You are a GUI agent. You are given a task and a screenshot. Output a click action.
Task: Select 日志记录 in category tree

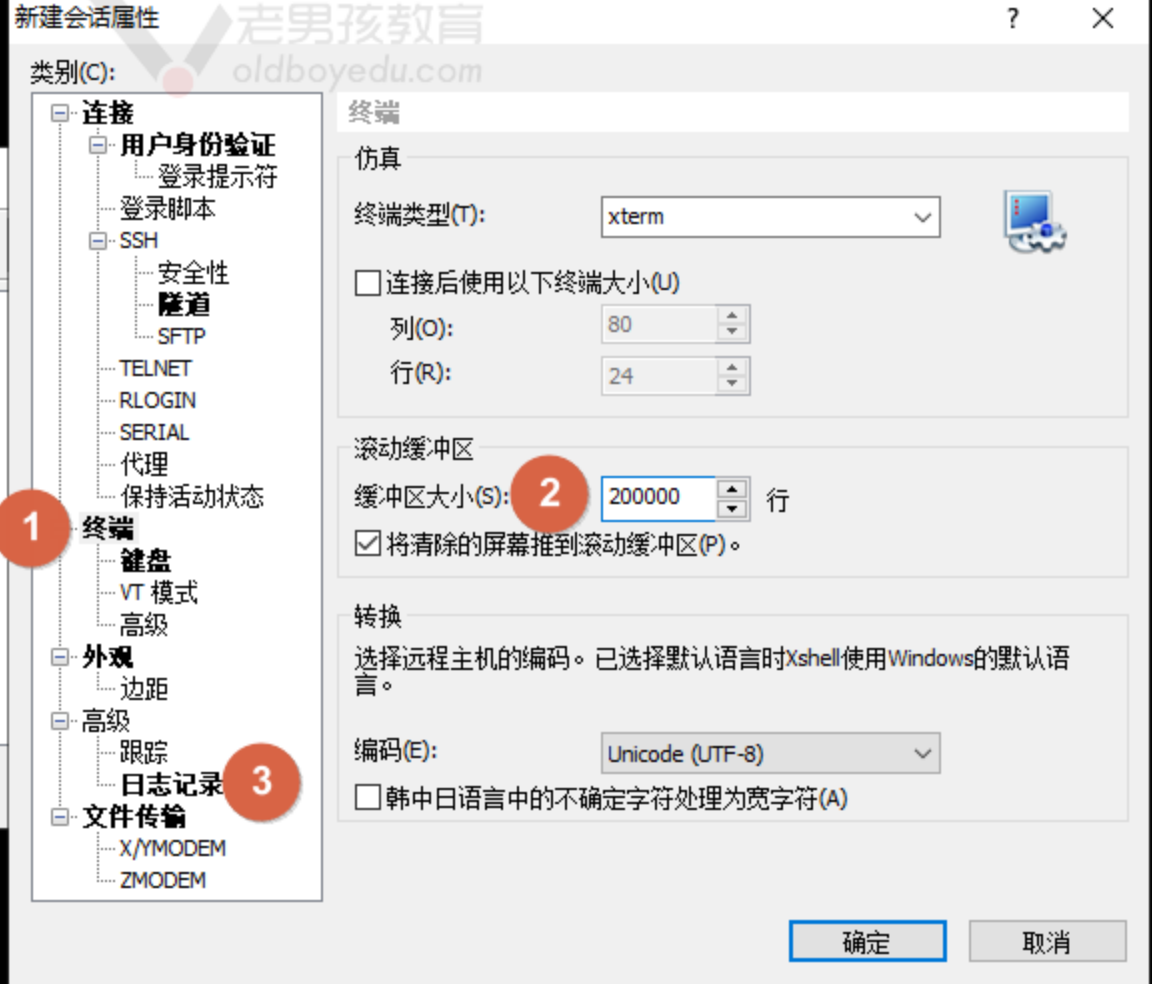[172, 785]
